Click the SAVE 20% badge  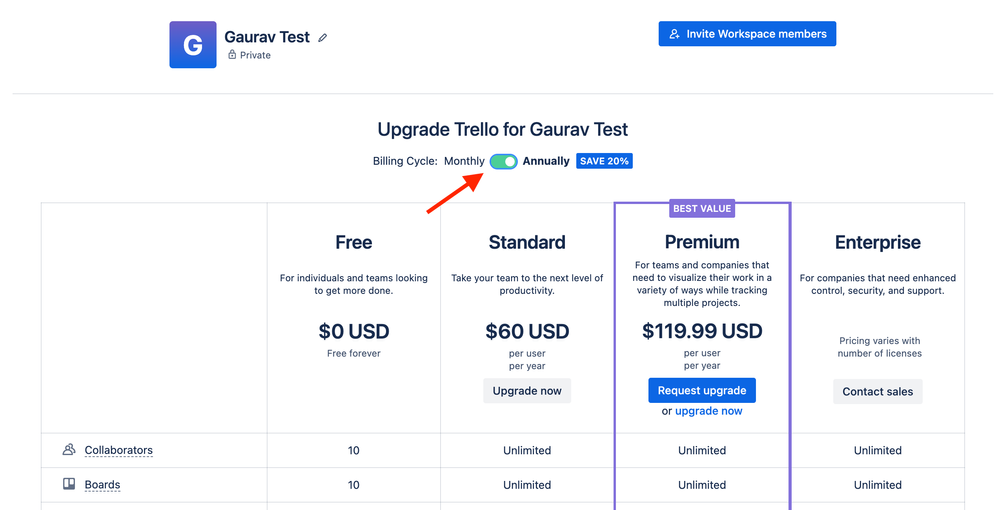[x=604, y=161]
